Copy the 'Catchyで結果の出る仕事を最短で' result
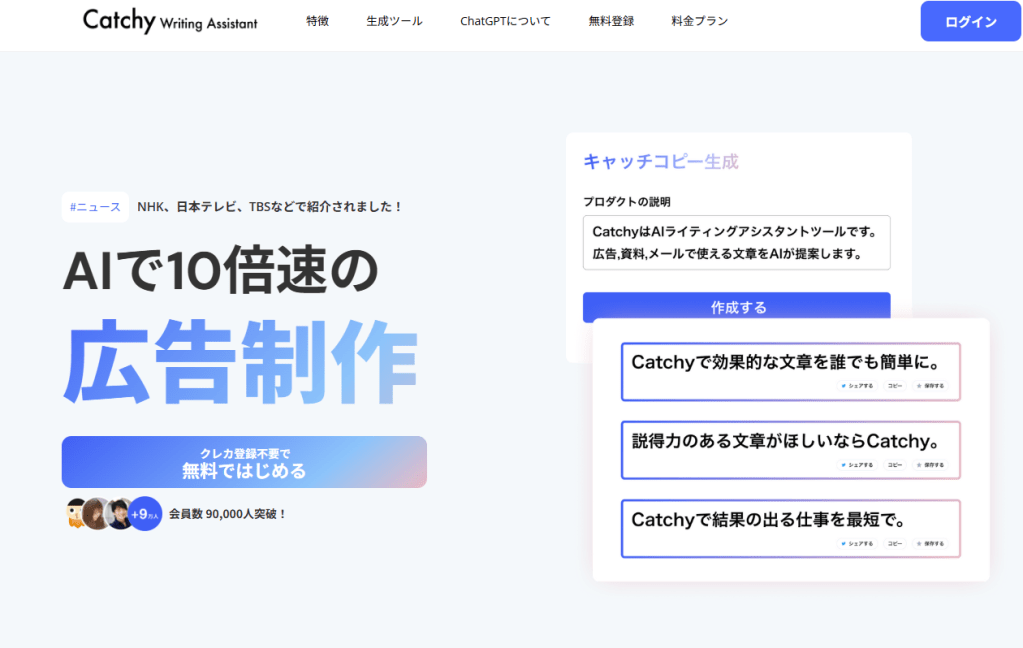Viewport: 1023px width, 648px height. pyautogui.click(x=894, y=544)
